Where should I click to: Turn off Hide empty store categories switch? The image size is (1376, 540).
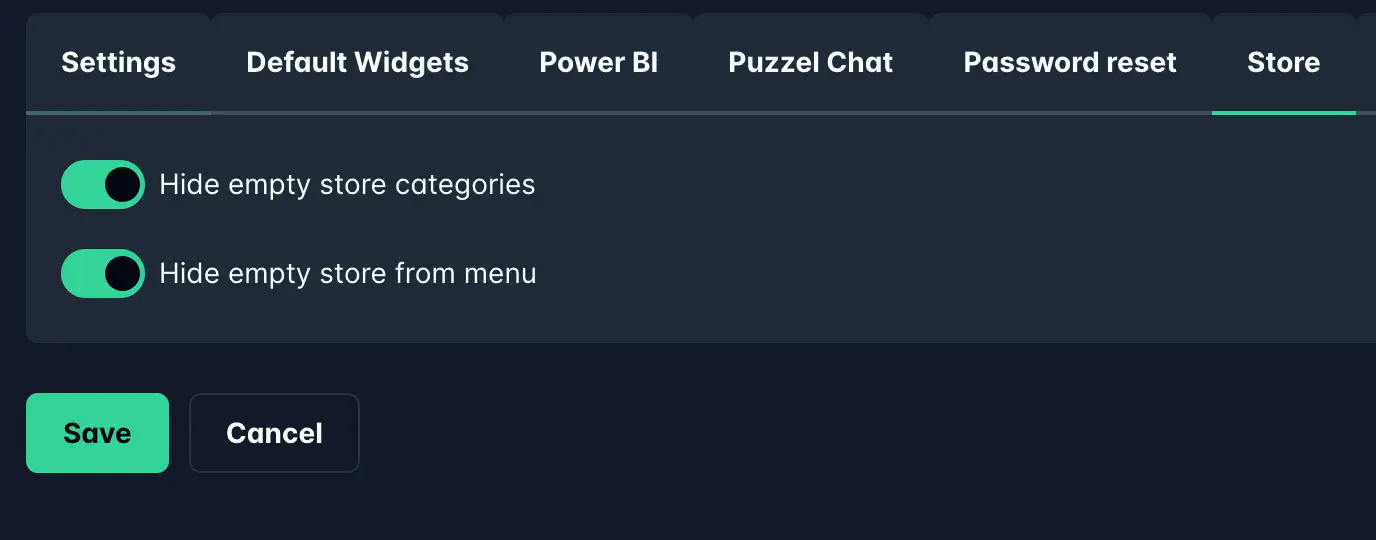click(103, 185)
